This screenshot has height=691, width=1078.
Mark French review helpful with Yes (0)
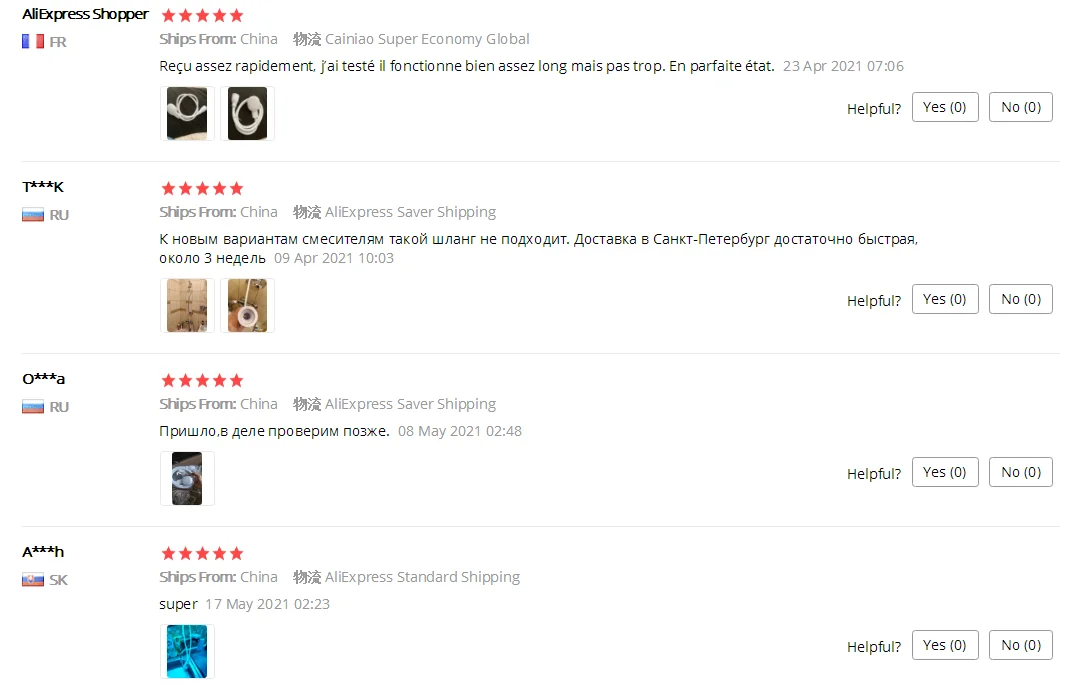[x=945, y=107]
